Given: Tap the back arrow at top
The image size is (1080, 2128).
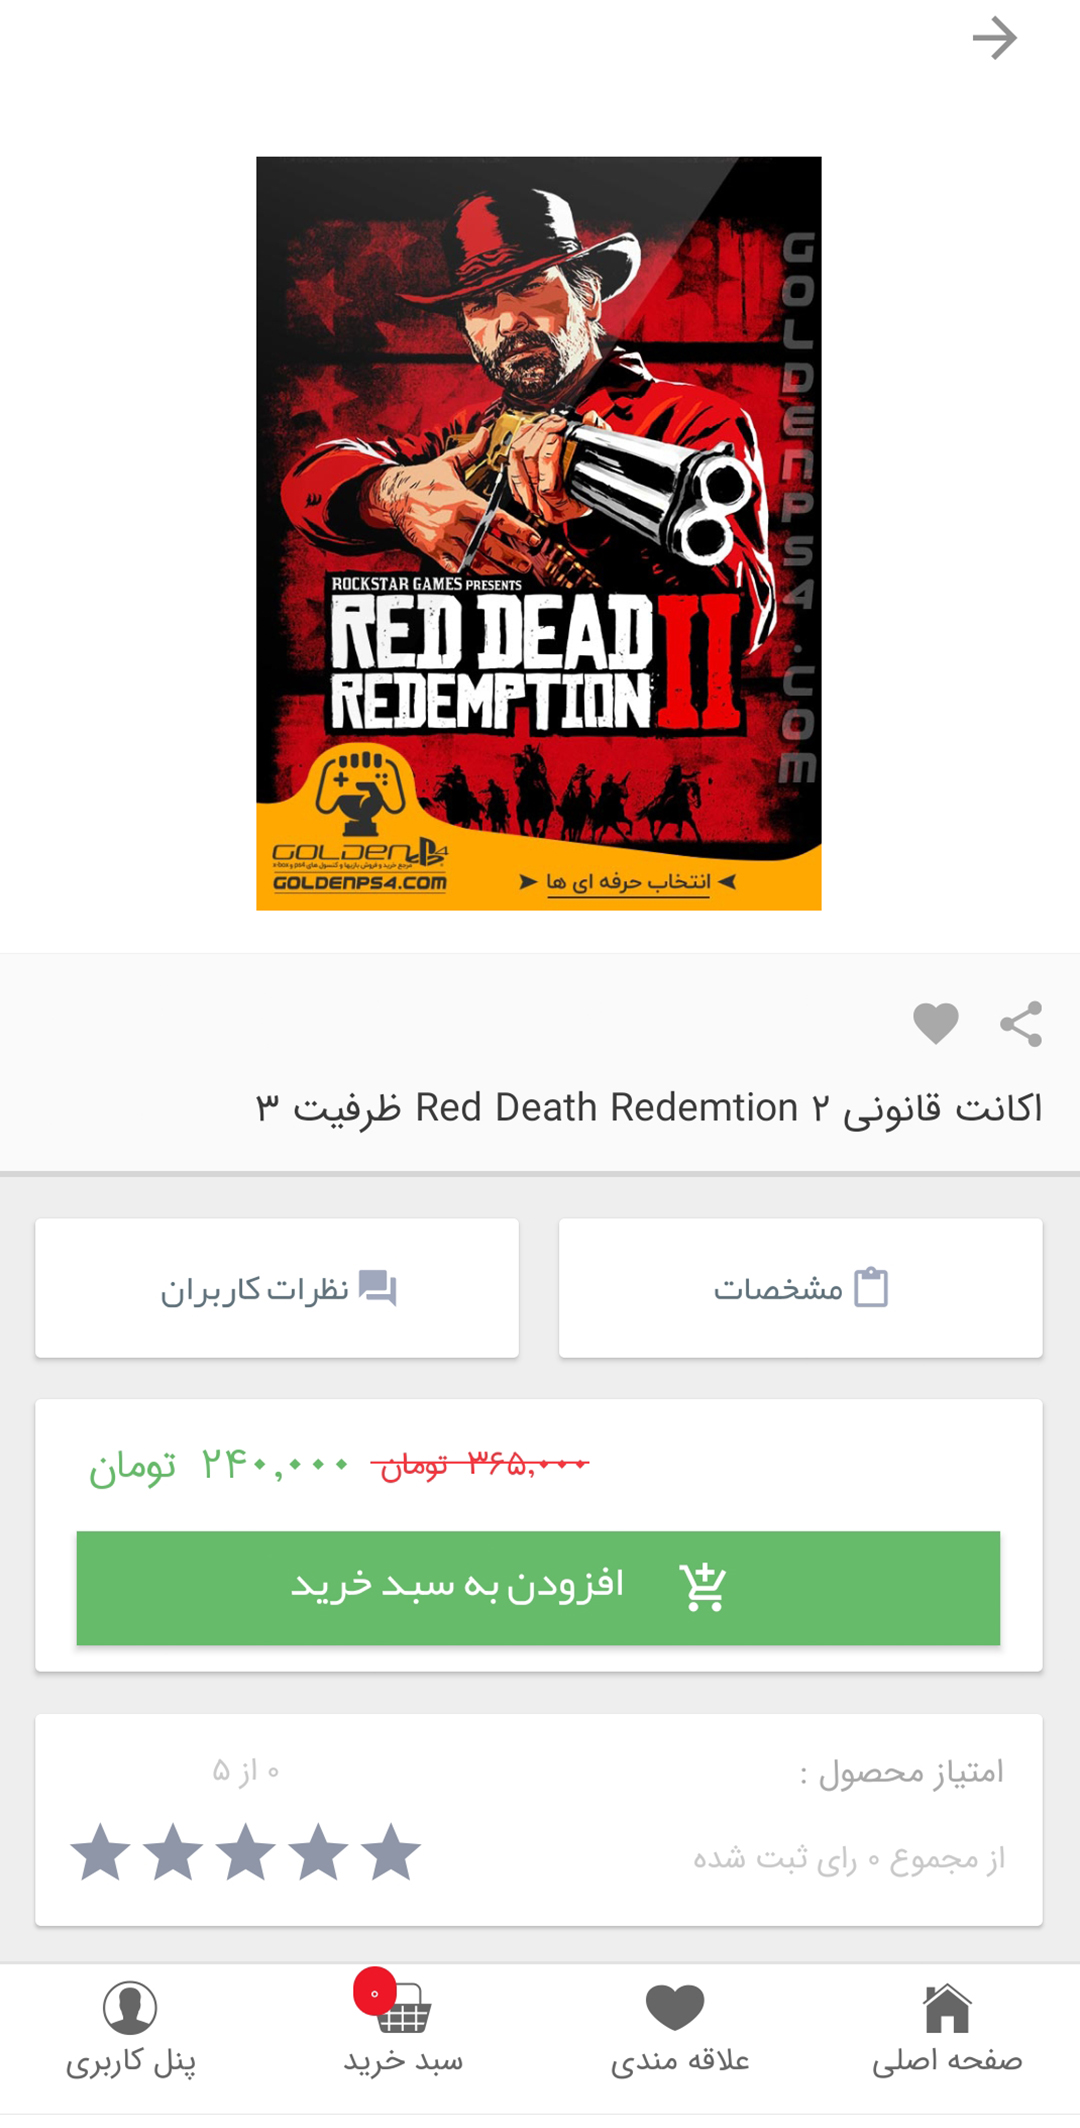Looking at the screenshot, I should click(x=994, y=39).
